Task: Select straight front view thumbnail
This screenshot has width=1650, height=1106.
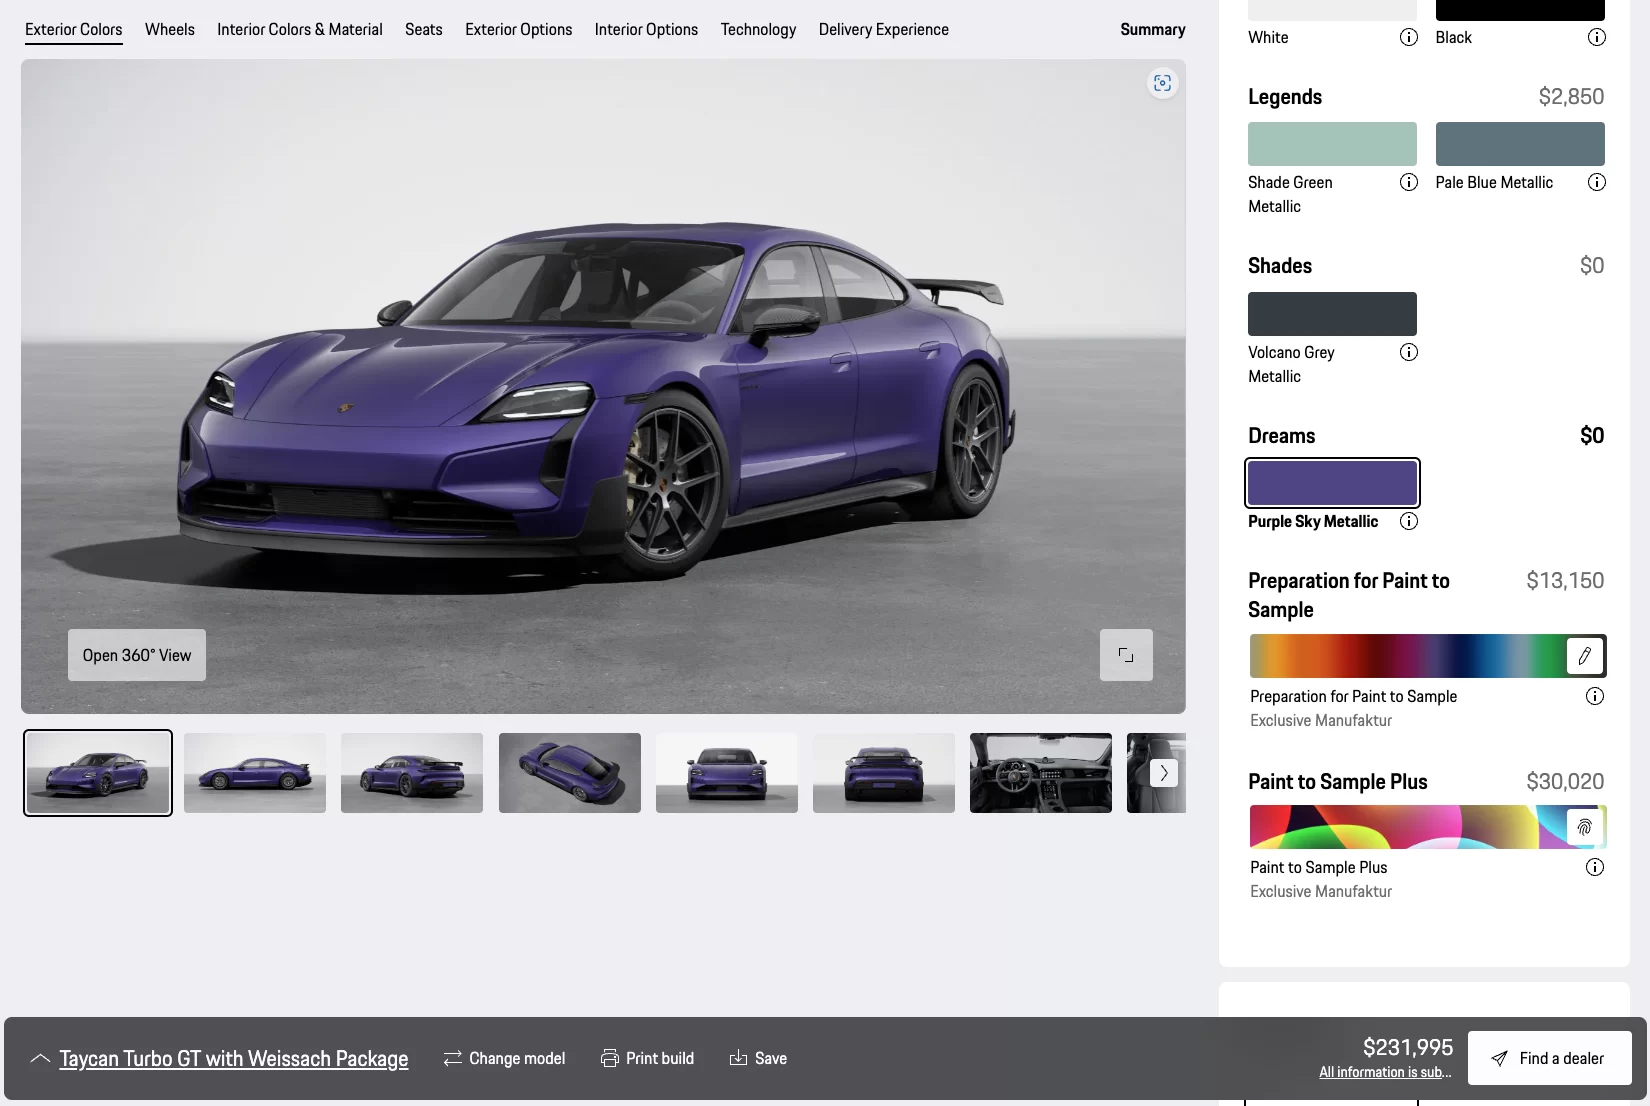Action: point(727,773)
